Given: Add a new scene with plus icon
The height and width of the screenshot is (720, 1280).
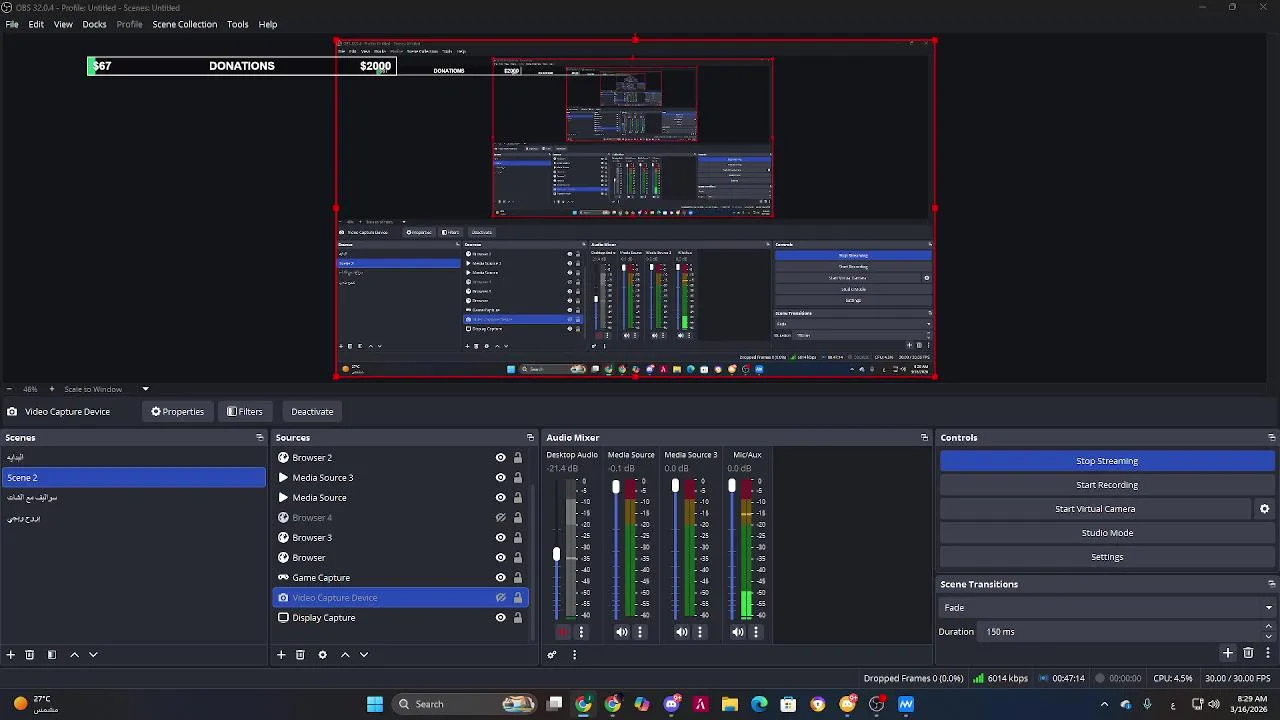Looking at the screenshot, I should [x=11, y=655].
